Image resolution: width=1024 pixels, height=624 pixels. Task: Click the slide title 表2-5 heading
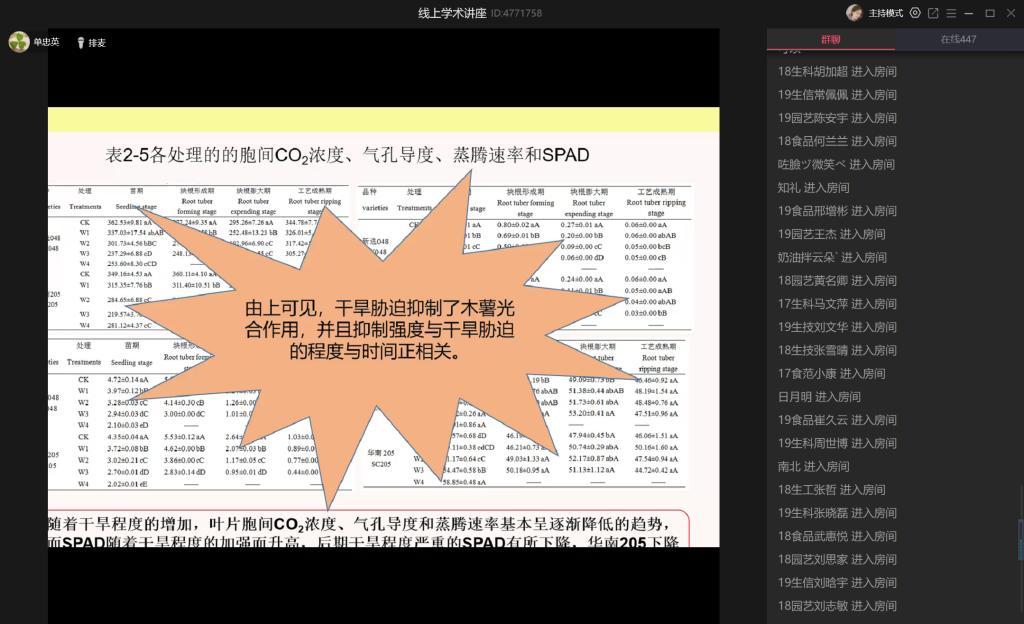pyautogui.click(x=347, y=155)
